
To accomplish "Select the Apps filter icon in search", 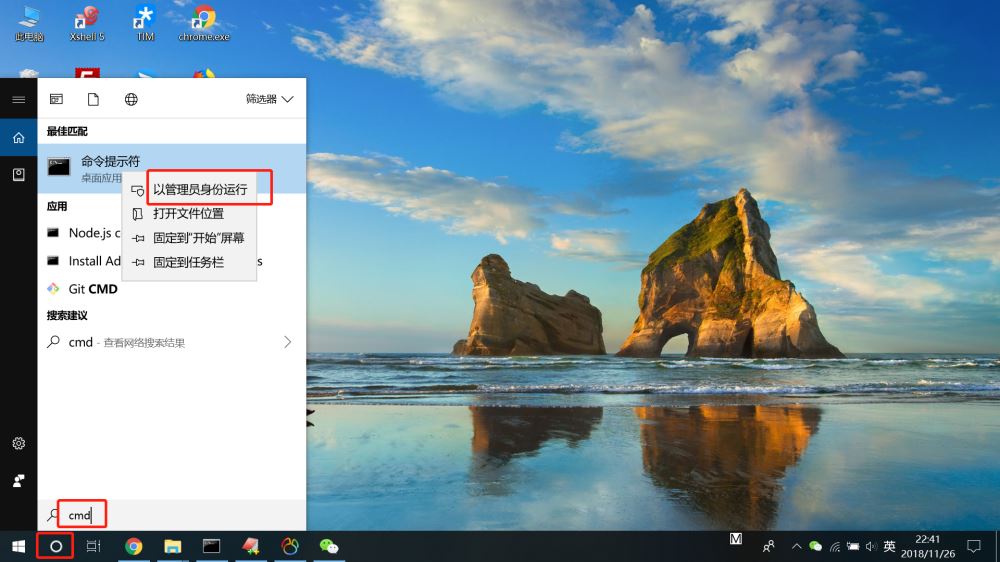I will pos(56,99).
